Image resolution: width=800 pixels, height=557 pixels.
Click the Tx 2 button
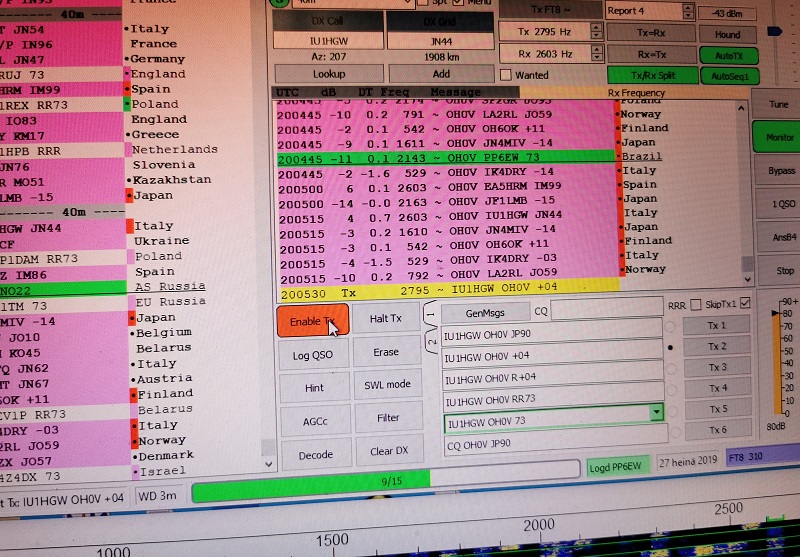coord(717,346)
